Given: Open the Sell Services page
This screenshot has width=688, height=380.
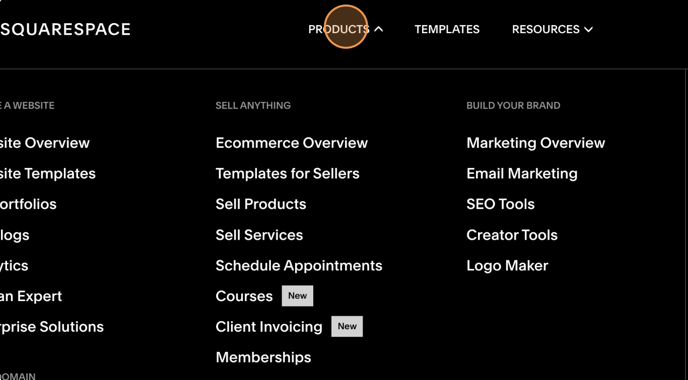Looking at the screenshot, I should point(259,235).
